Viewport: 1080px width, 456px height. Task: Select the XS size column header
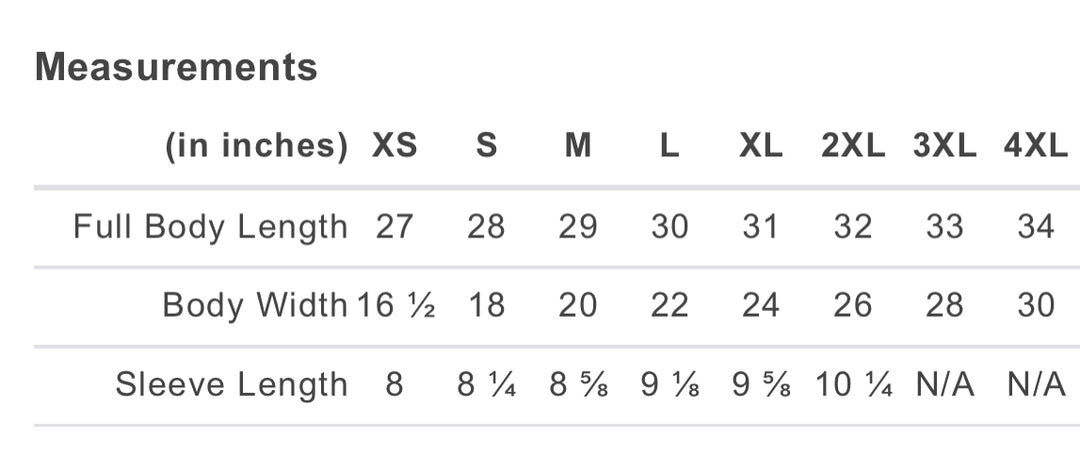[x=395, y=146]
